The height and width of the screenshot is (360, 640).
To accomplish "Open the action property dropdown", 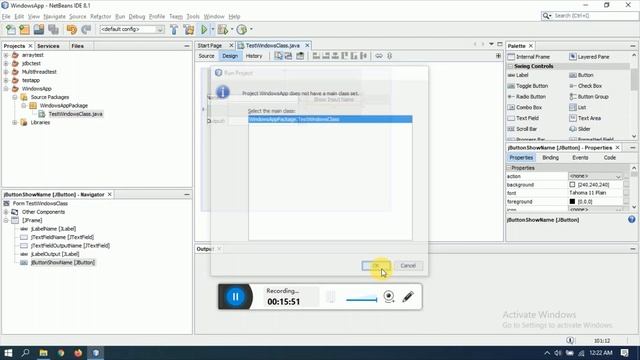I will [618, 176].
